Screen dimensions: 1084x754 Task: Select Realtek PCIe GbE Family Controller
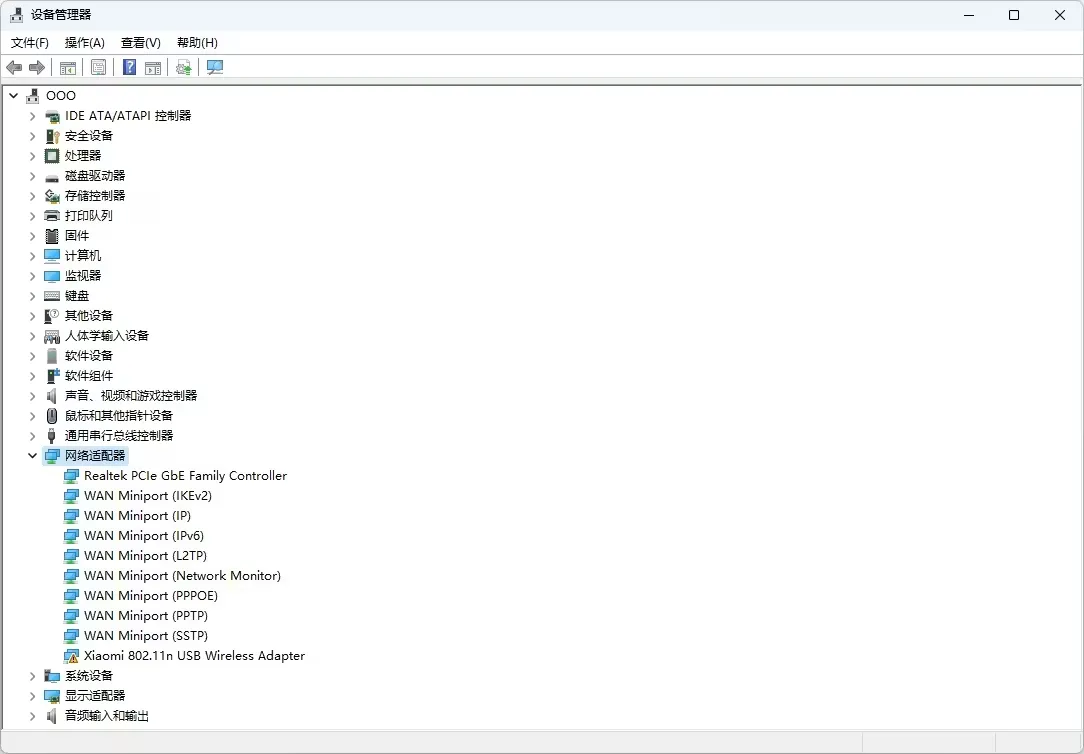185,476
